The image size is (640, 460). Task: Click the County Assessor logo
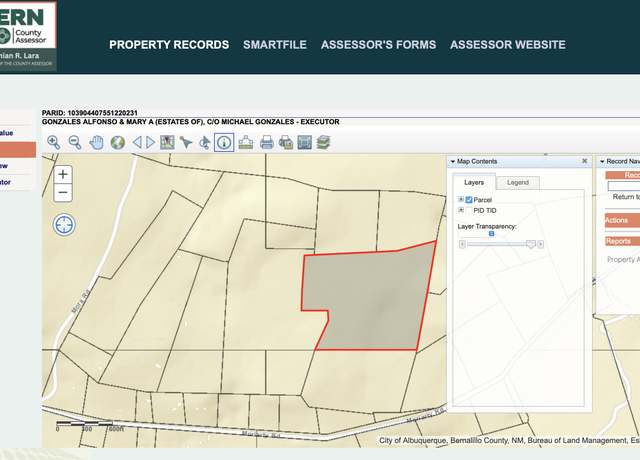click(27, 36)
